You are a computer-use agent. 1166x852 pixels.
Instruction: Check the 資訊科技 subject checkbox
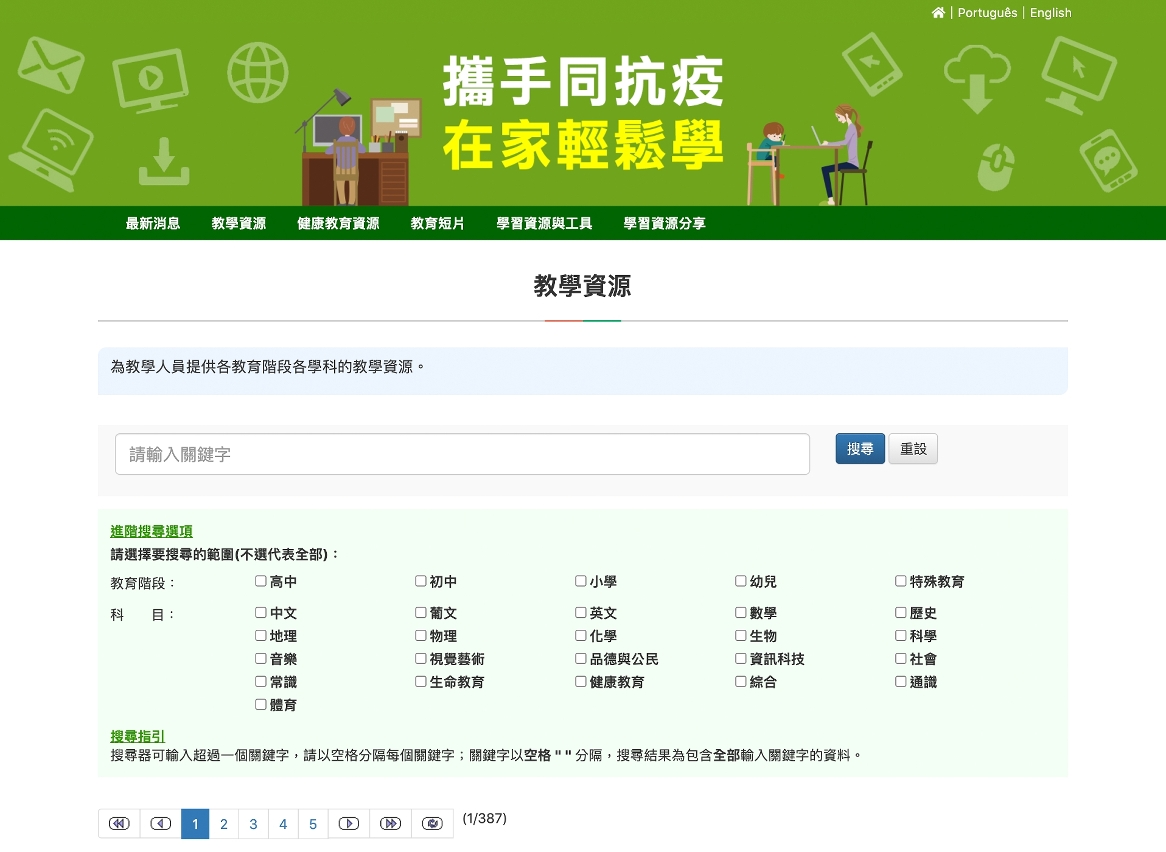(741, 659)
